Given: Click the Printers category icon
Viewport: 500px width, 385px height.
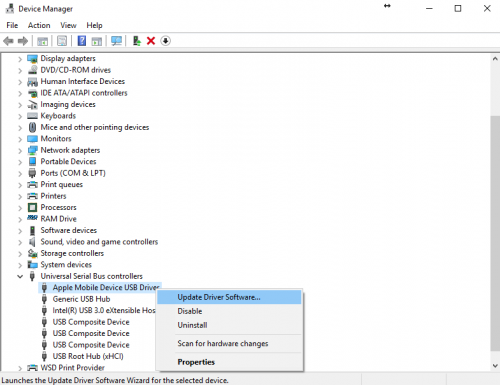Looking at the screenshot, I should 32,196.
